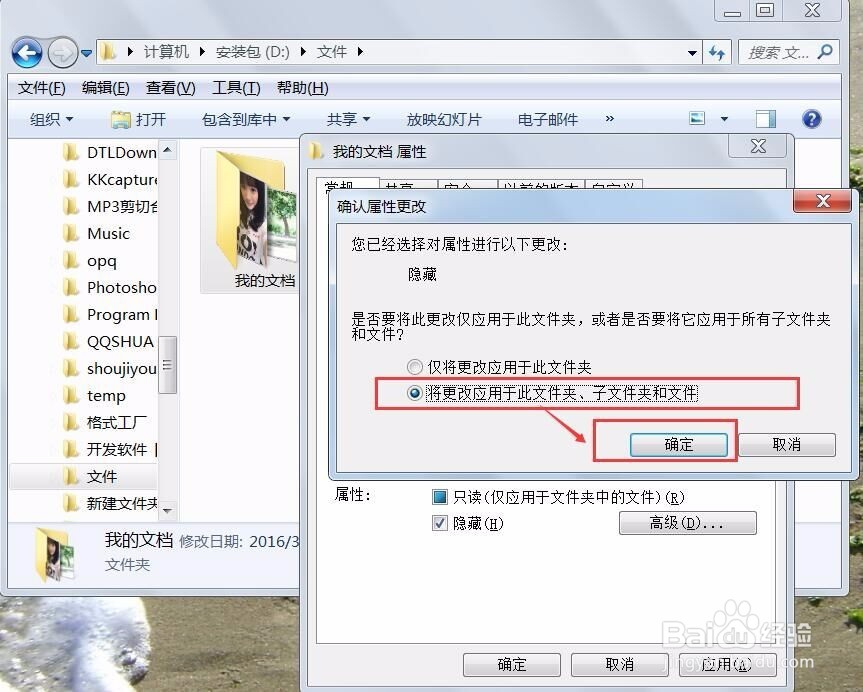The height and width of the screenshot is (692, 863).
Task: Click the navigation tree scrollbar thumb
Action: point(168,364)
